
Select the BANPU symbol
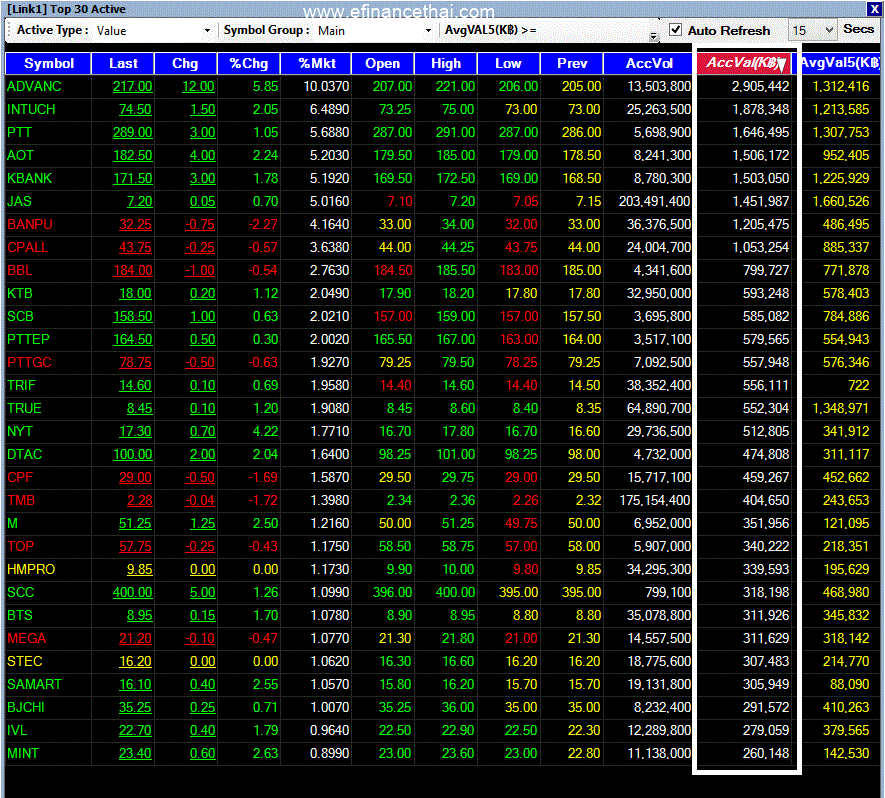[29, 225]
